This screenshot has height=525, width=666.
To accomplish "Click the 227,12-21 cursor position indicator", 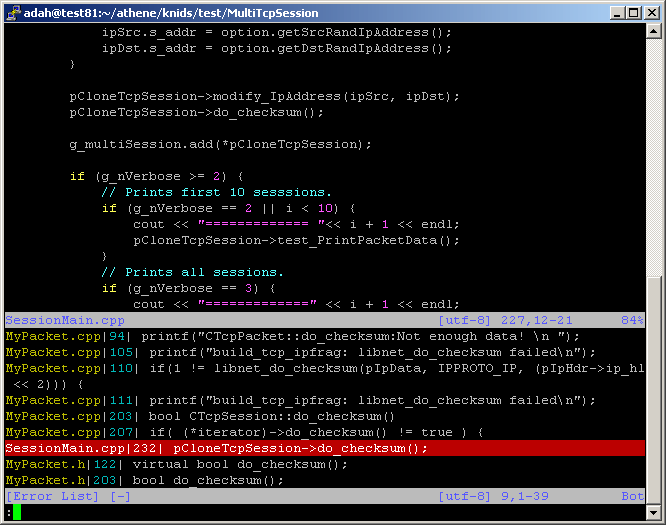I will (536, 320).
